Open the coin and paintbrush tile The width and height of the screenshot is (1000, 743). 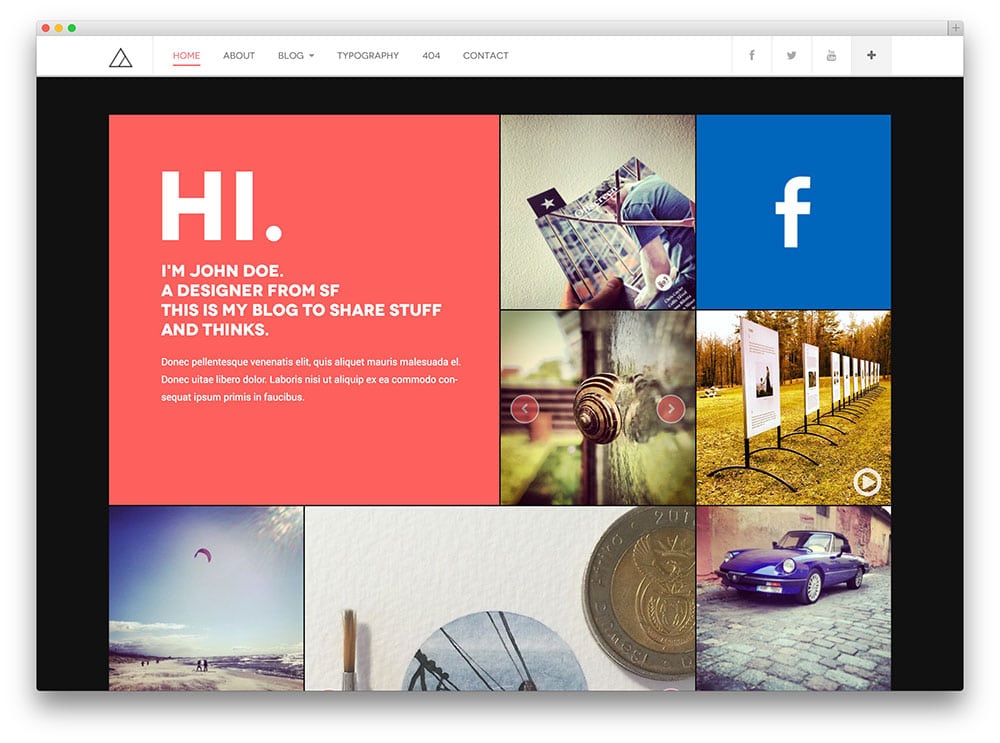(500, 598)
